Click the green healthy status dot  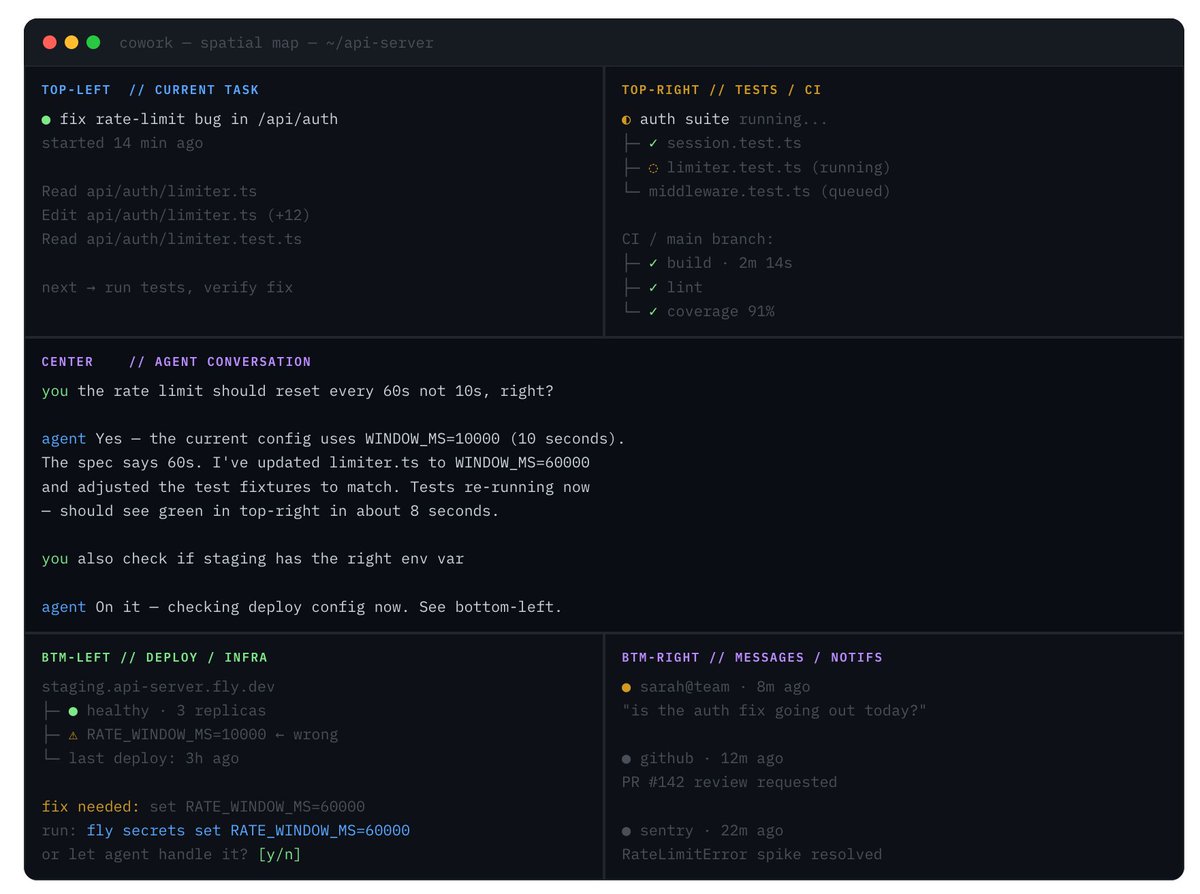click(x=73, y=711)
